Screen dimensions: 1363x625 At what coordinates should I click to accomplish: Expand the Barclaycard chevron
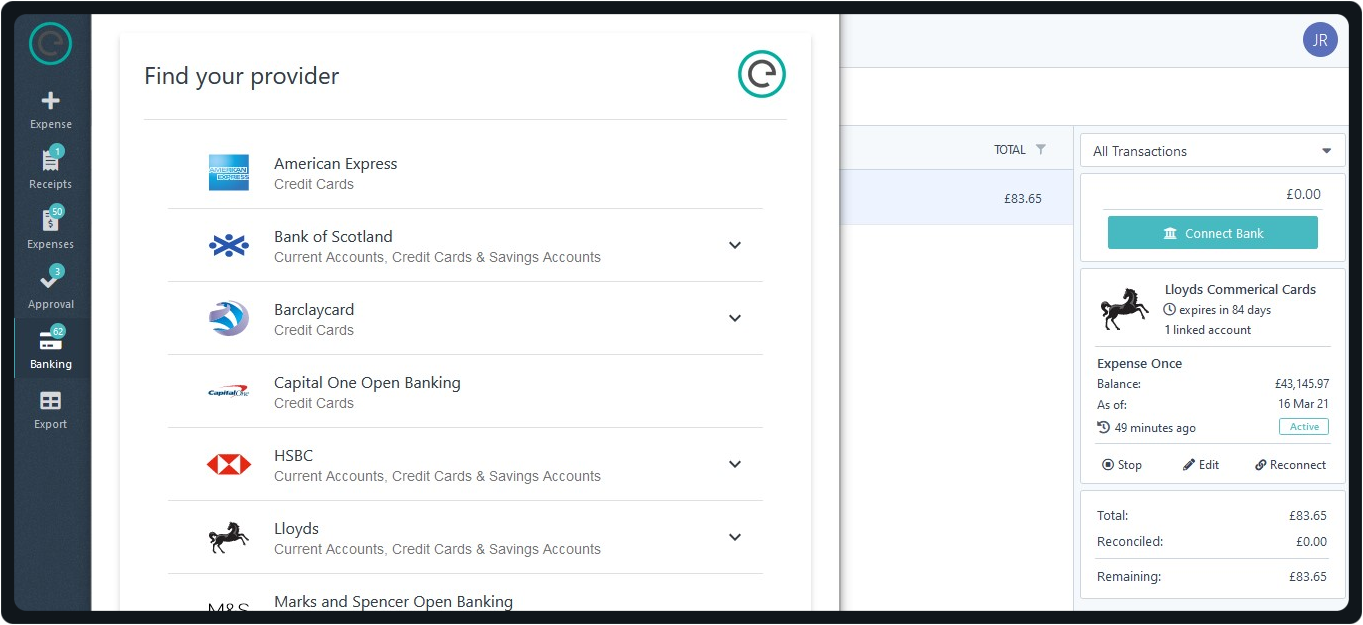click(735, 318)
